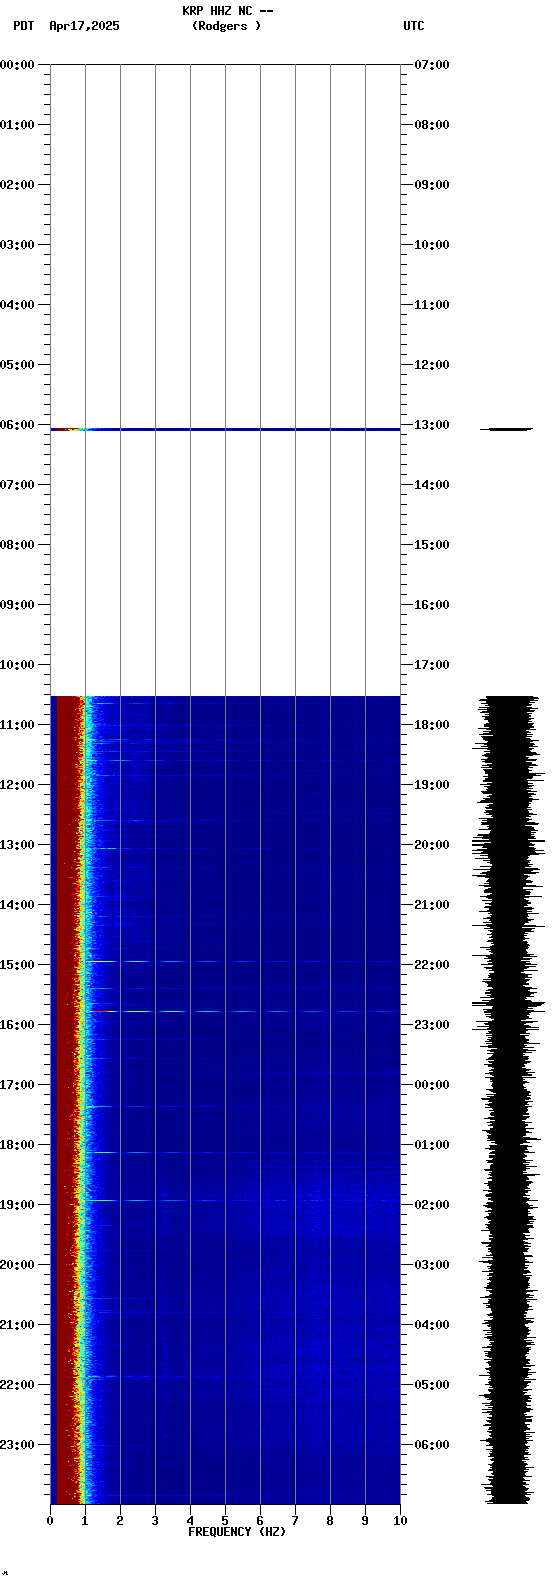The width and height of the screenshot is (552, 1584).
Task: Click the 08:00 PDT time label
Action: point(17,545)
